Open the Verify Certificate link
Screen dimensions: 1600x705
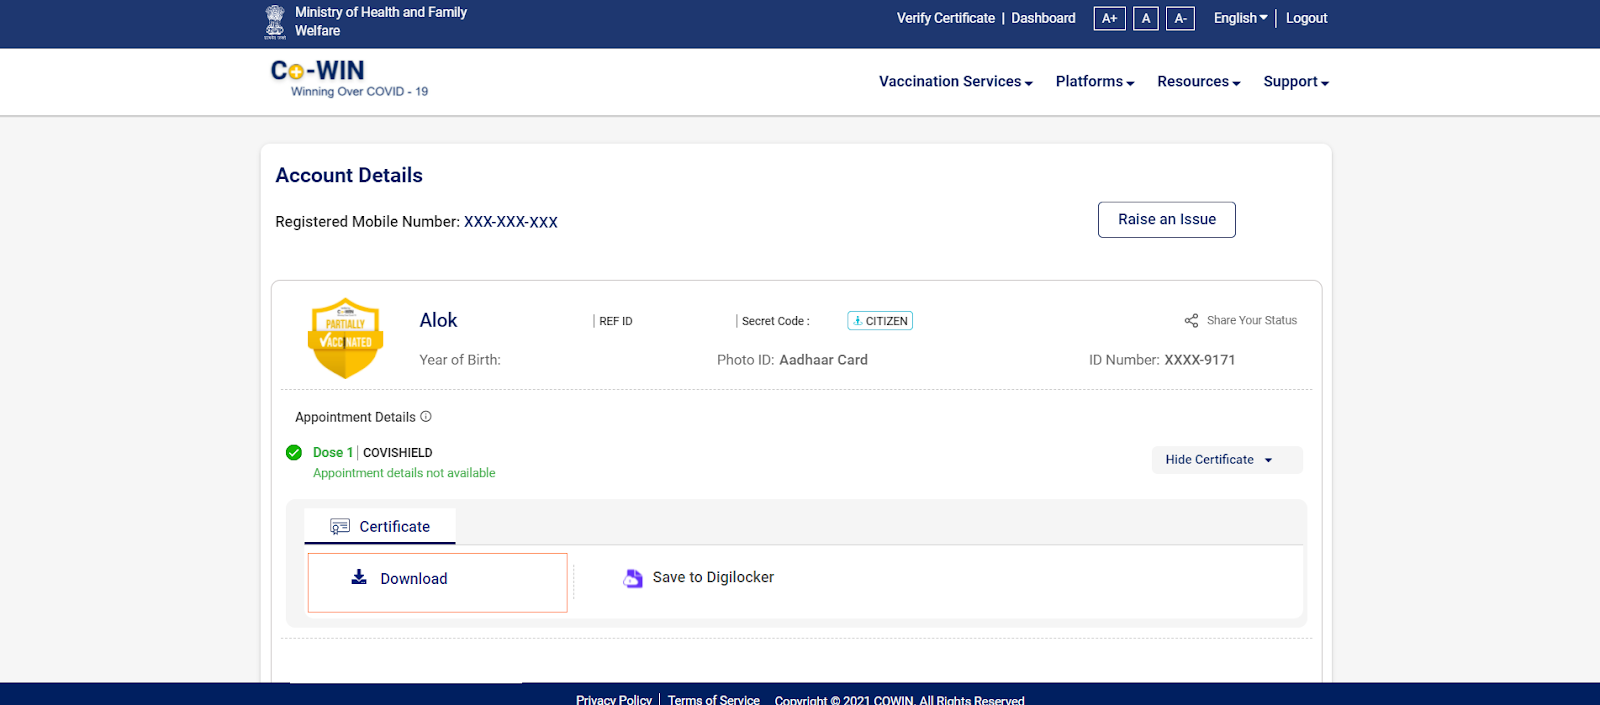tap(946, 18)
